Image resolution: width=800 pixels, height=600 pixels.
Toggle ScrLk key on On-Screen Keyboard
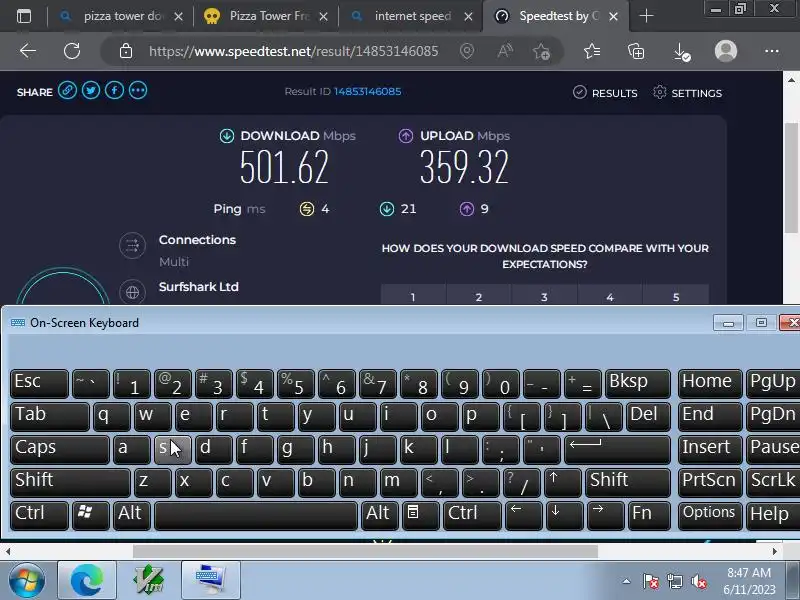coord(773,482)
